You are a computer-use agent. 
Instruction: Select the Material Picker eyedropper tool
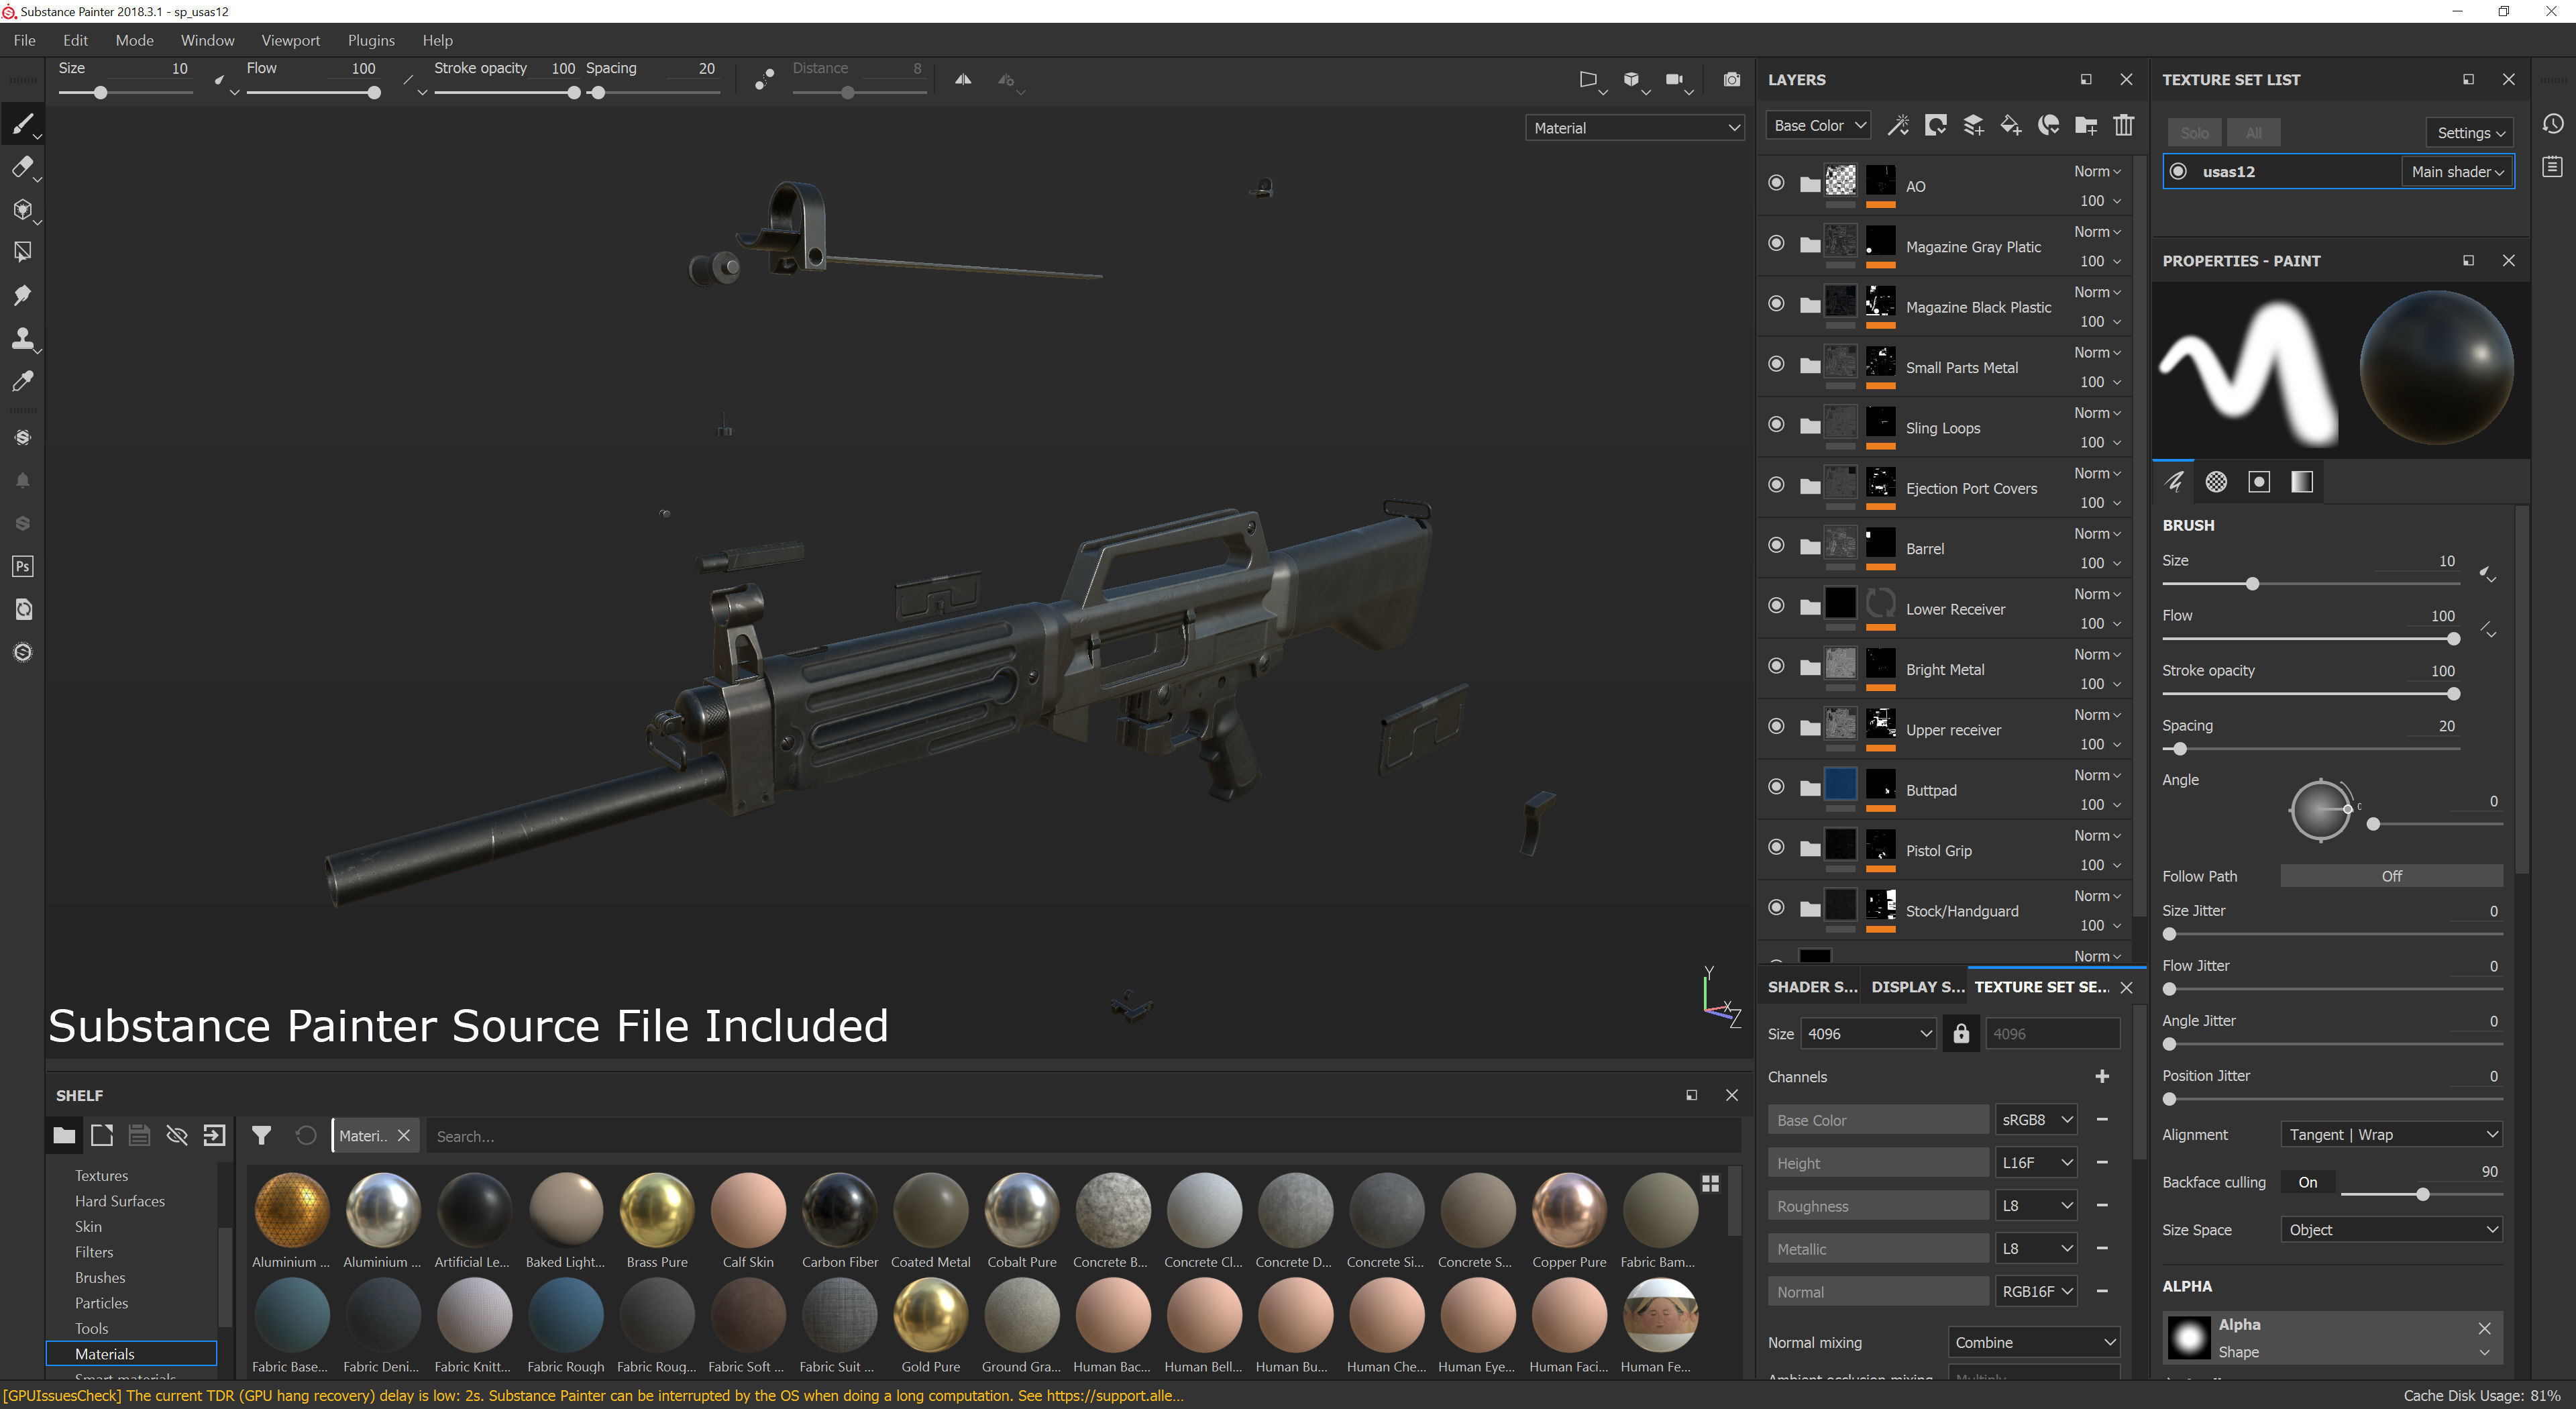(22, 381)
